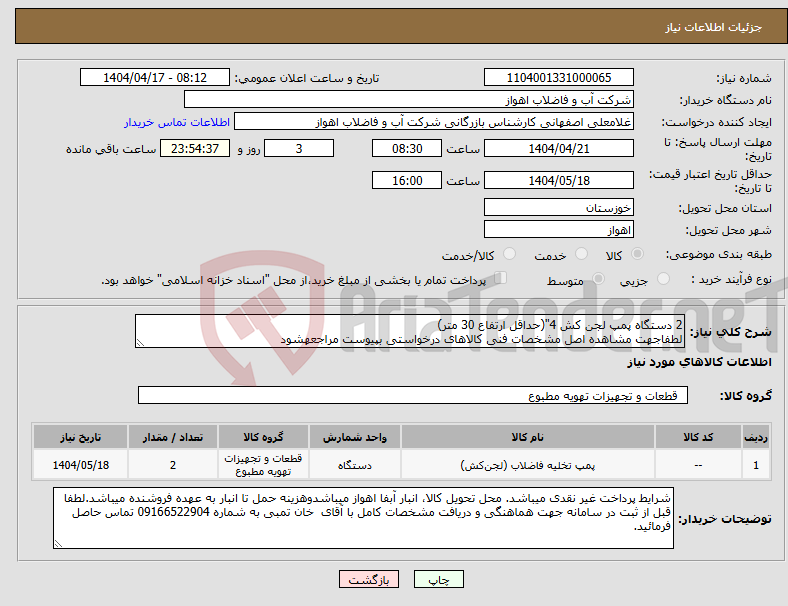Click the تعداد / مقدار column header
Image resolution: width=788 pixels, height=606 pixels.
tap(173, 437)
